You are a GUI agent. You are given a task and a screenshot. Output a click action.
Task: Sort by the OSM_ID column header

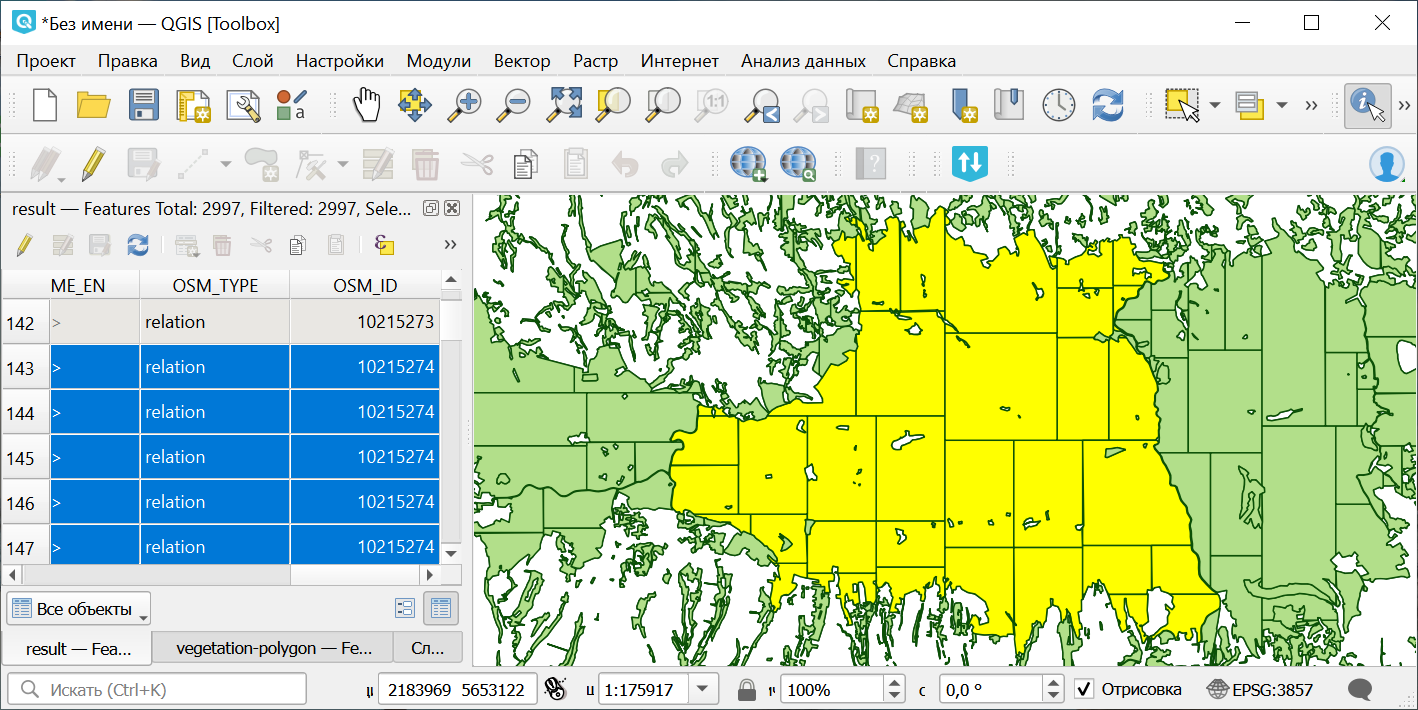365,285
